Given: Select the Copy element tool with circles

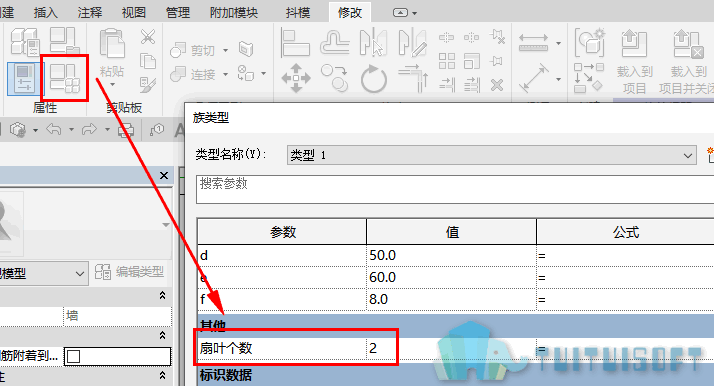Looking at the screenshot, I should click(335, 78).
